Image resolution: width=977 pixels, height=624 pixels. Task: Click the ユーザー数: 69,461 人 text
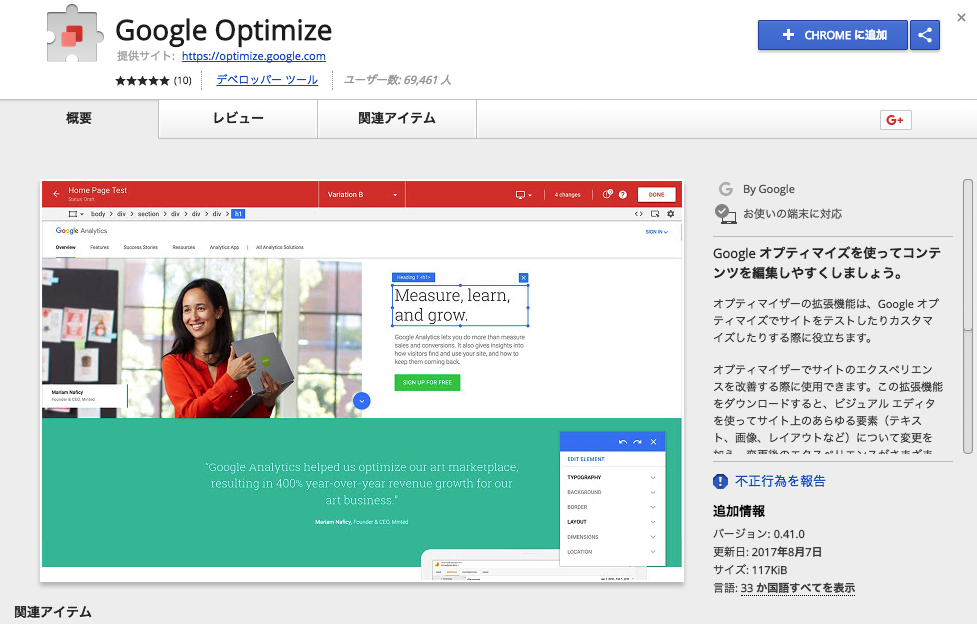click(398, 80)
